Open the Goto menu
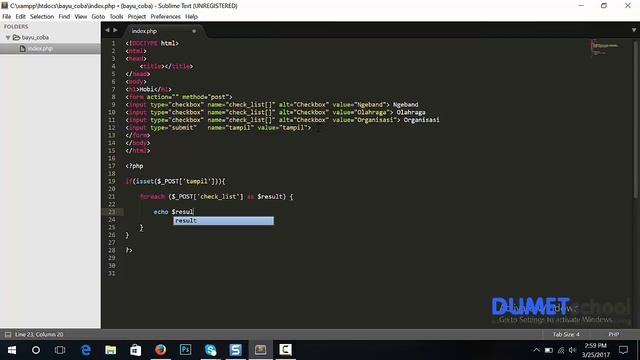 point(98,17)
